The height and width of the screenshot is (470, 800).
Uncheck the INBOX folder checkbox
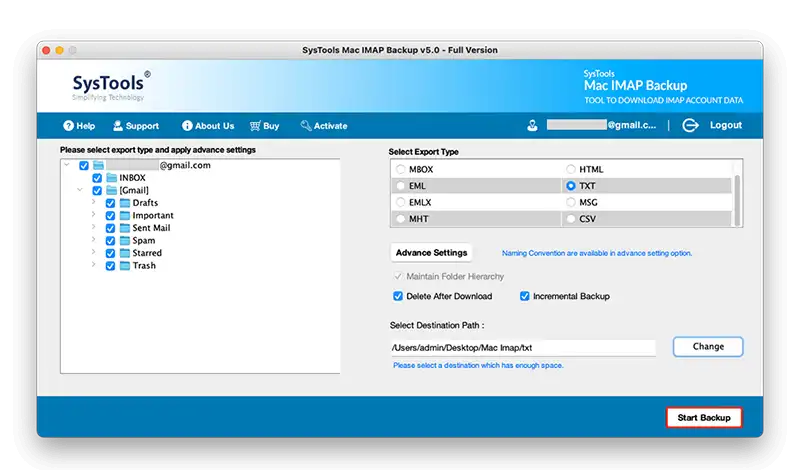point(97,178)
